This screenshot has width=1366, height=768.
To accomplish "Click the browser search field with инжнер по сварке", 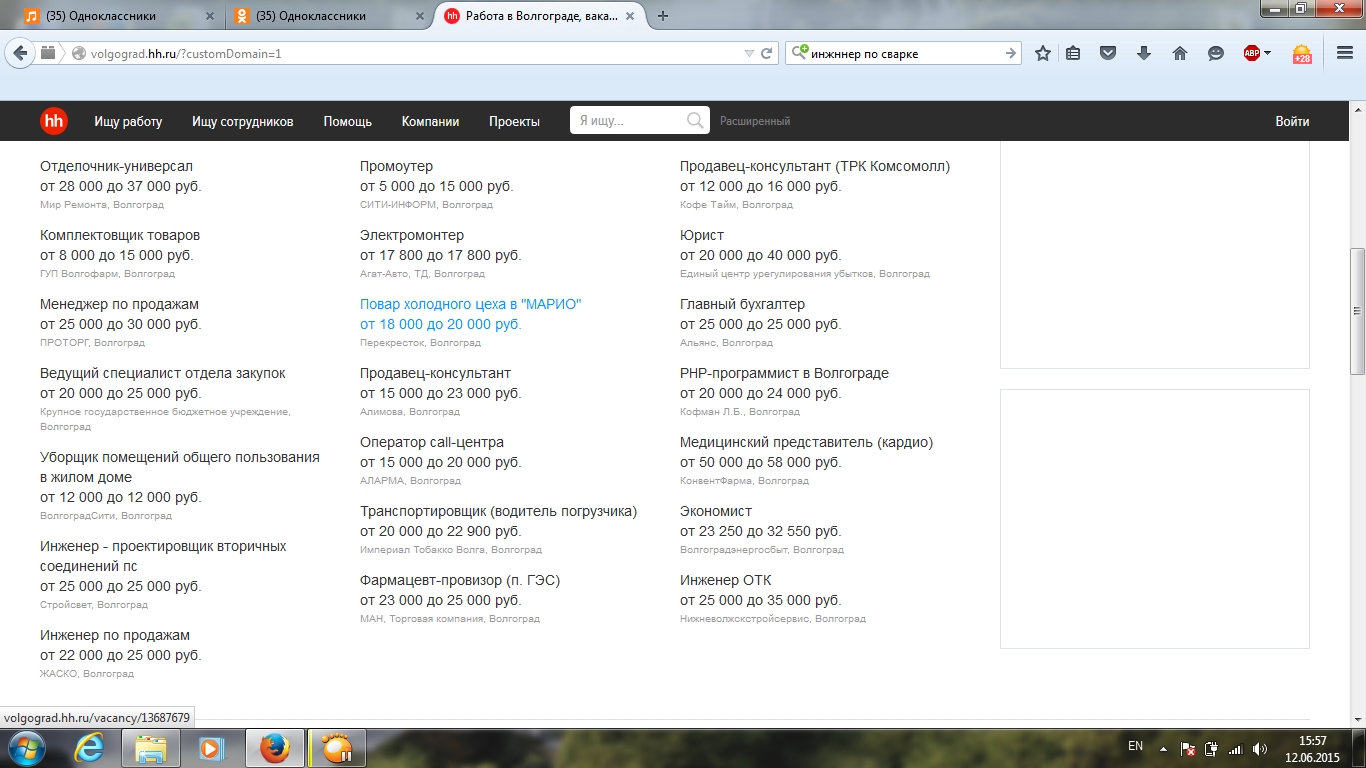I will (x=905, y=54).
